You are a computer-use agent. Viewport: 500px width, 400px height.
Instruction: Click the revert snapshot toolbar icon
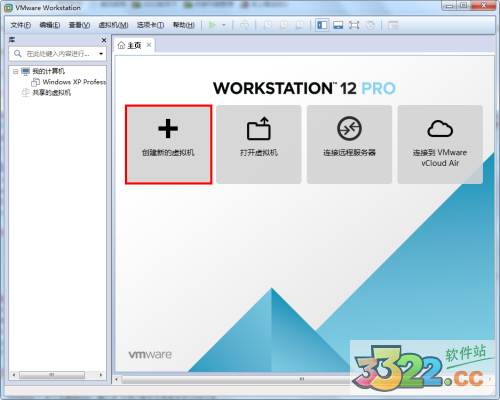(284, 25)
